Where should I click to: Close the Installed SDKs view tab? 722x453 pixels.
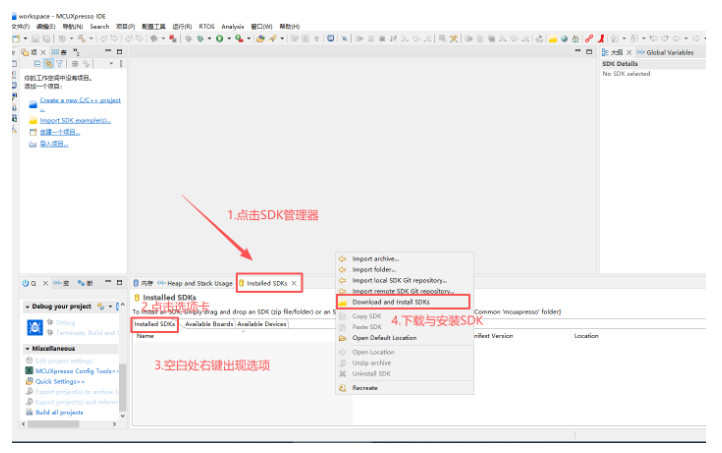[x=294, y=283]
